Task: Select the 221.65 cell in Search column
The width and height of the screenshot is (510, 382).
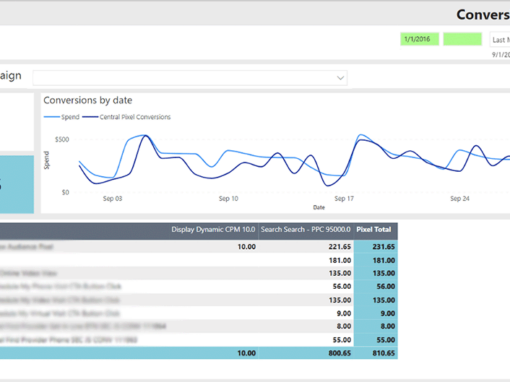Action: [x=340, y=247]
